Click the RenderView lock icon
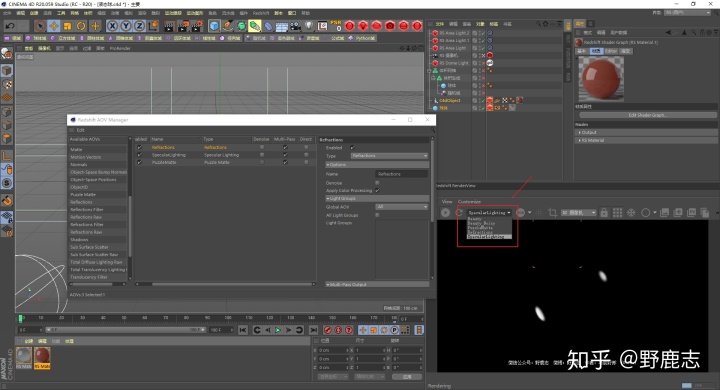The width and height of the screenshot is (720, 390). tap(604, 213)
